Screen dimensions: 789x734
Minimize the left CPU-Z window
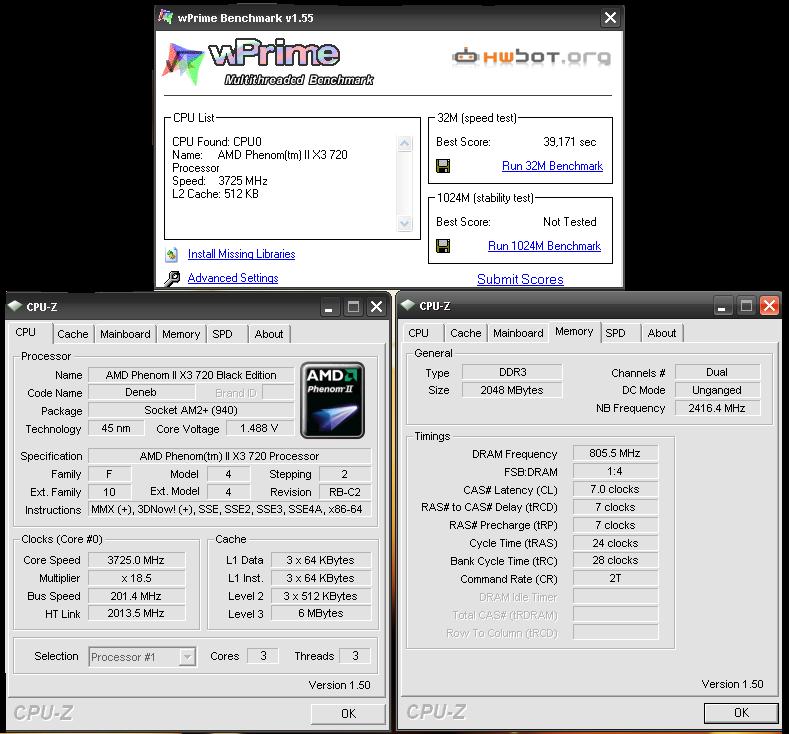point(329,307)
